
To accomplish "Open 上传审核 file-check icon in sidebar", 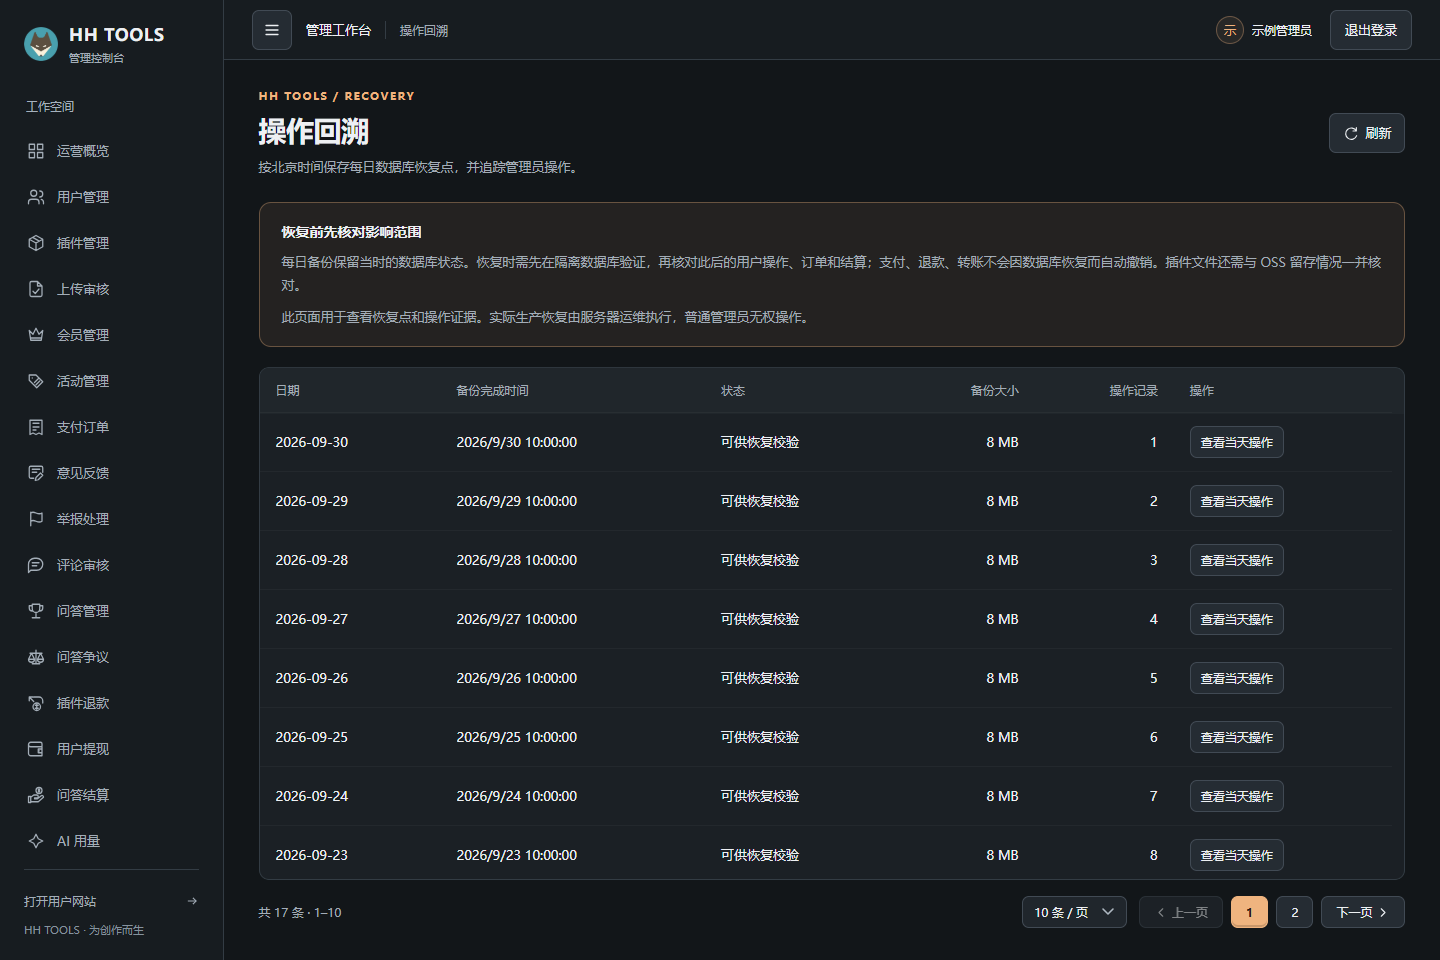I will click(36, 289).
